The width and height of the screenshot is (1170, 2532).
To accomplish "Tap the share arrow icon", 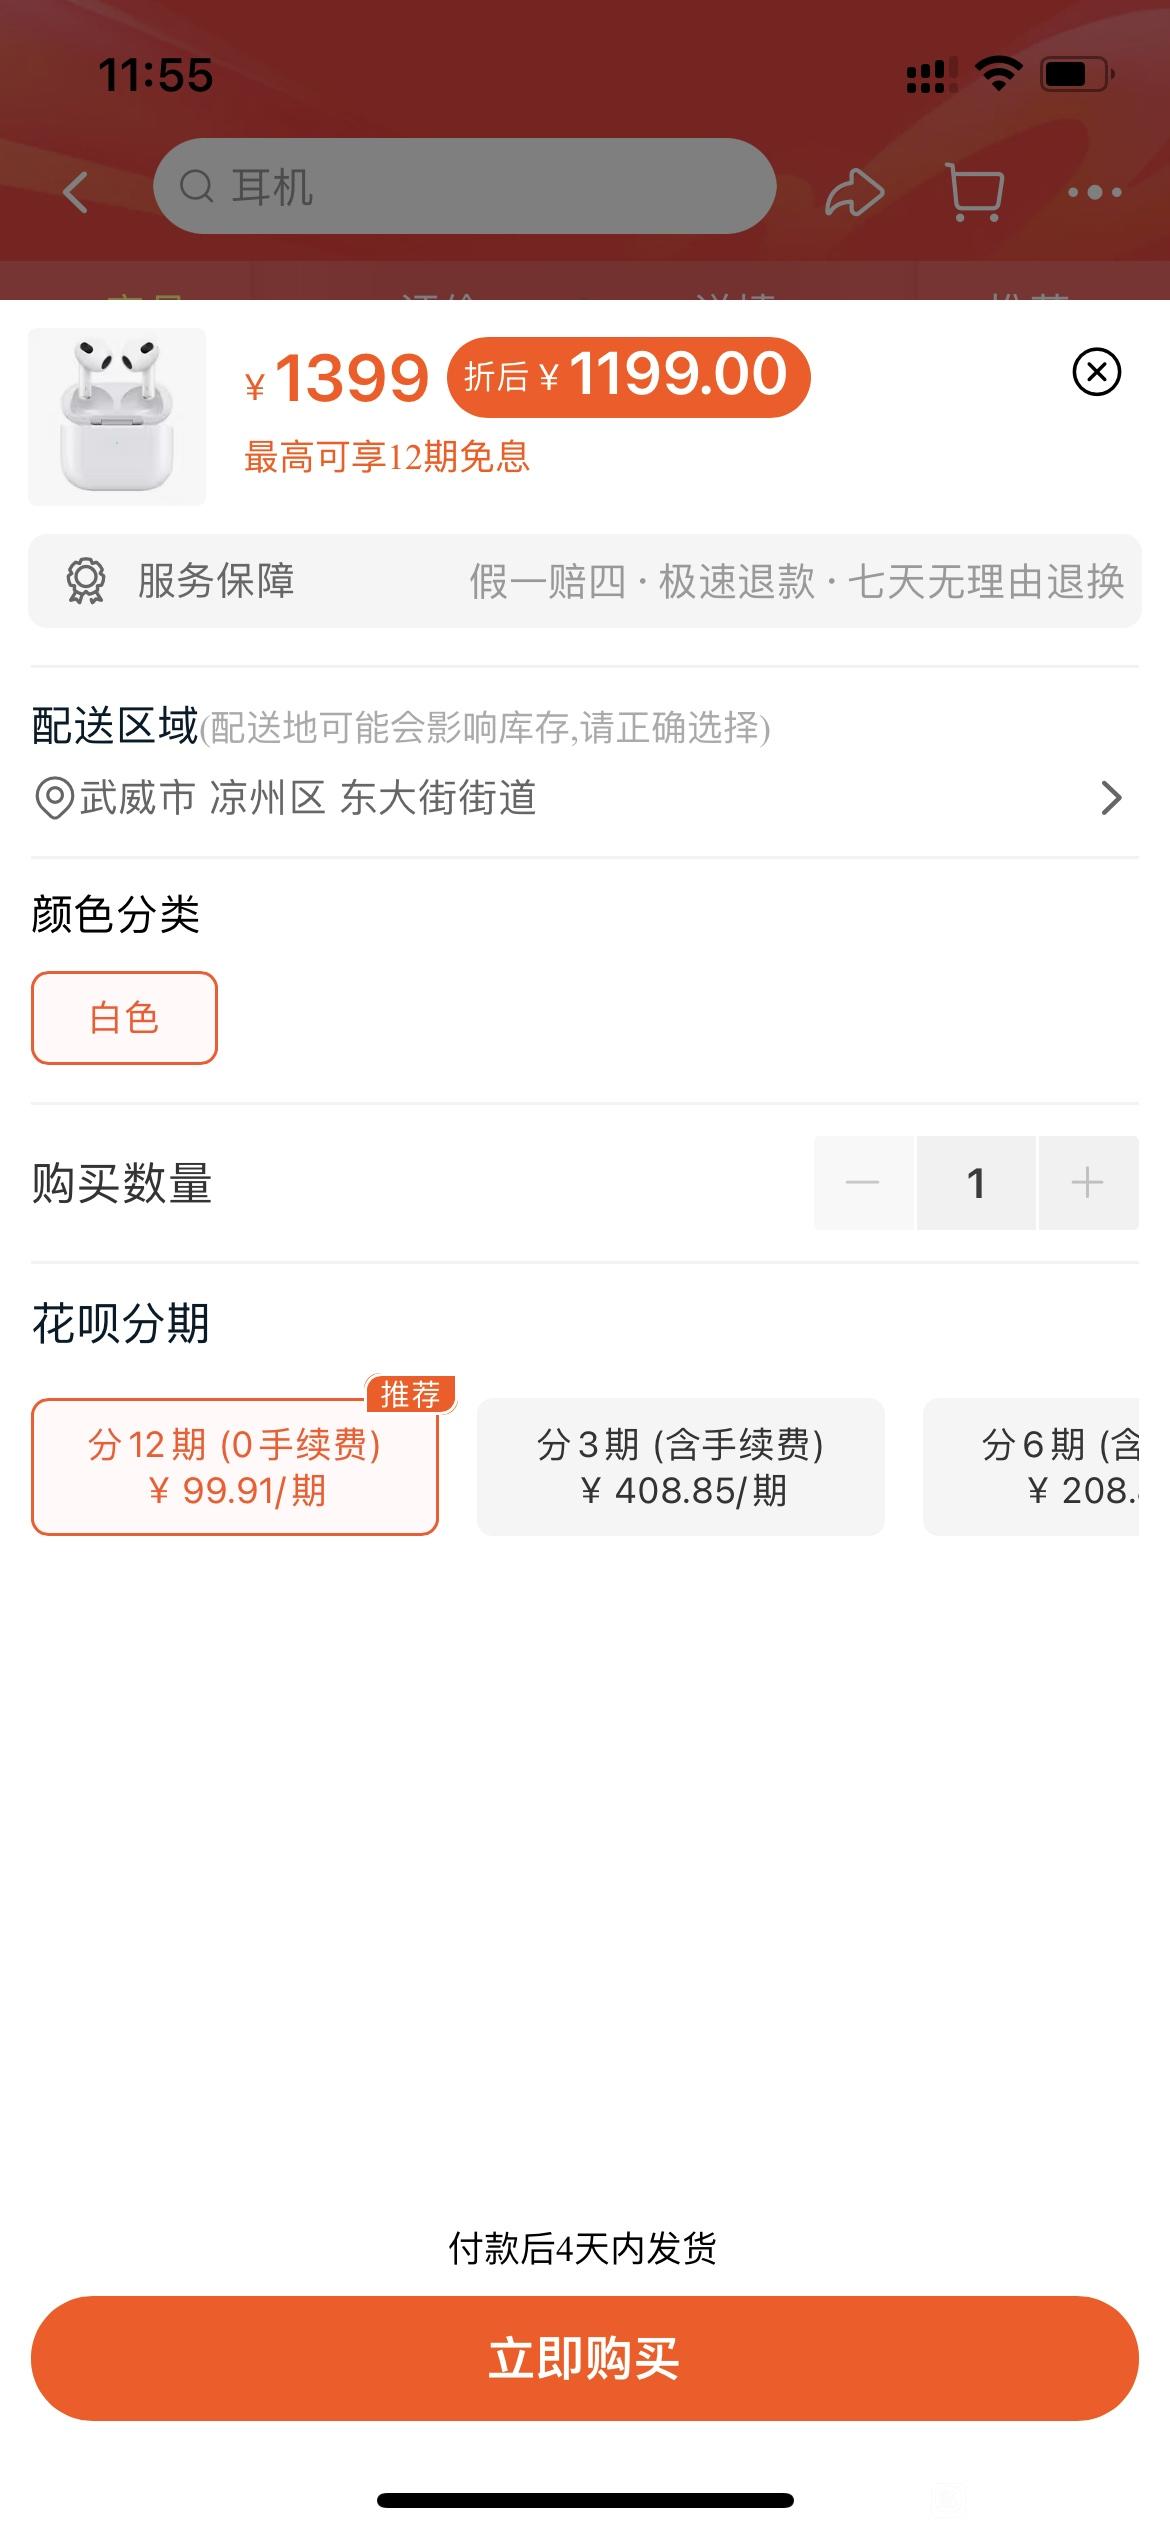I will (x=854, y=191).
